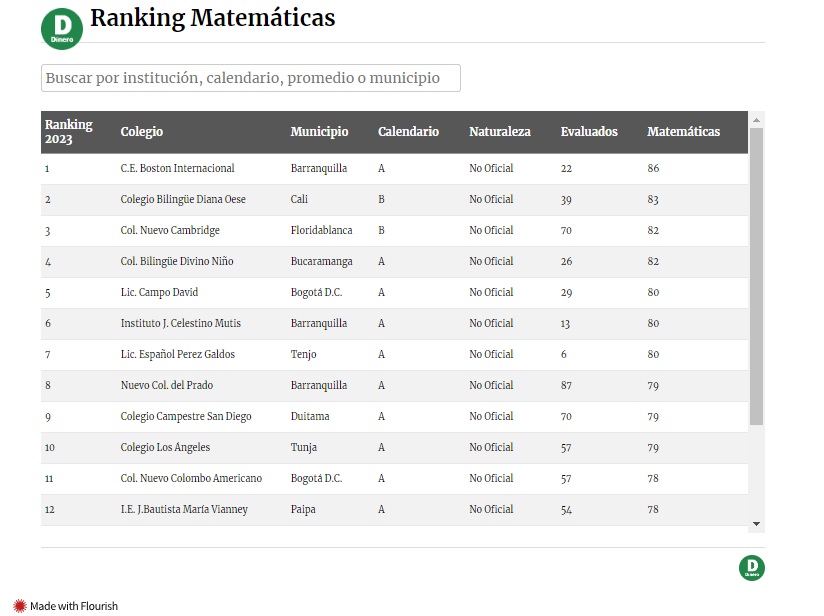
Task: Click the Lic. Campo David school name
Action: [159, 292]
